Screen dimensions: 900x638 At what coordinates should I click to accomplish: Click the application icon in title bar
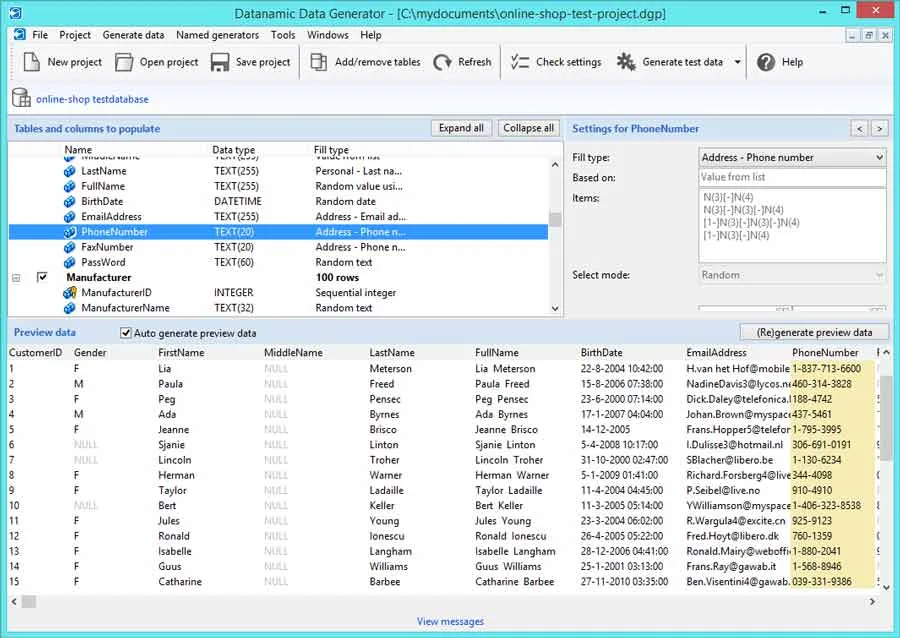point(15,12)
